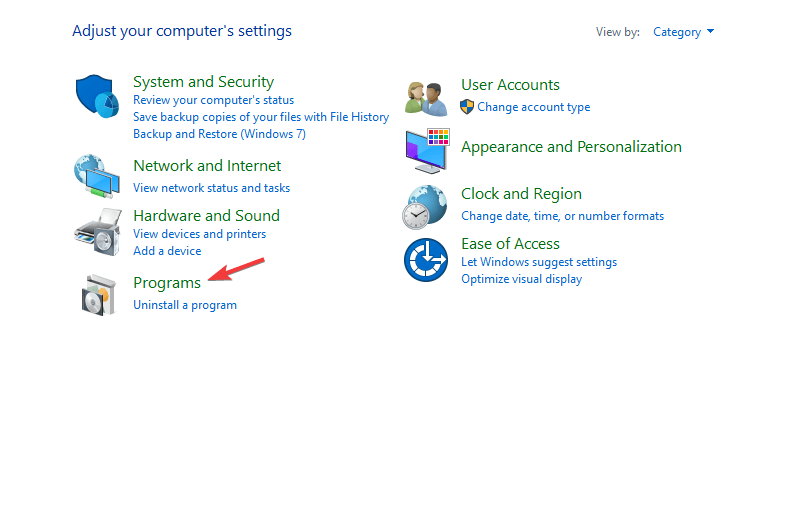Select Add a device link
Viewport: 799px width, 506px height.
point(167,251)
